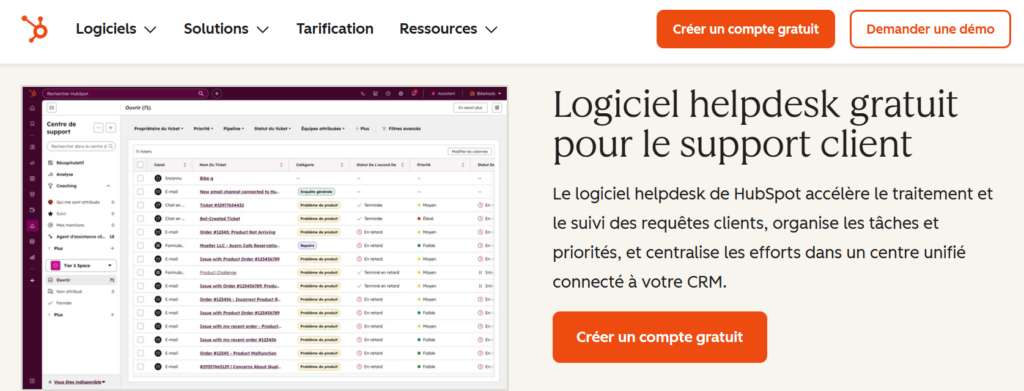Click the home icon in the purple sidebar
Image resolution: width=1024 pixels, height=391 pixels.
pyautogui.click(x=33, y=108)
